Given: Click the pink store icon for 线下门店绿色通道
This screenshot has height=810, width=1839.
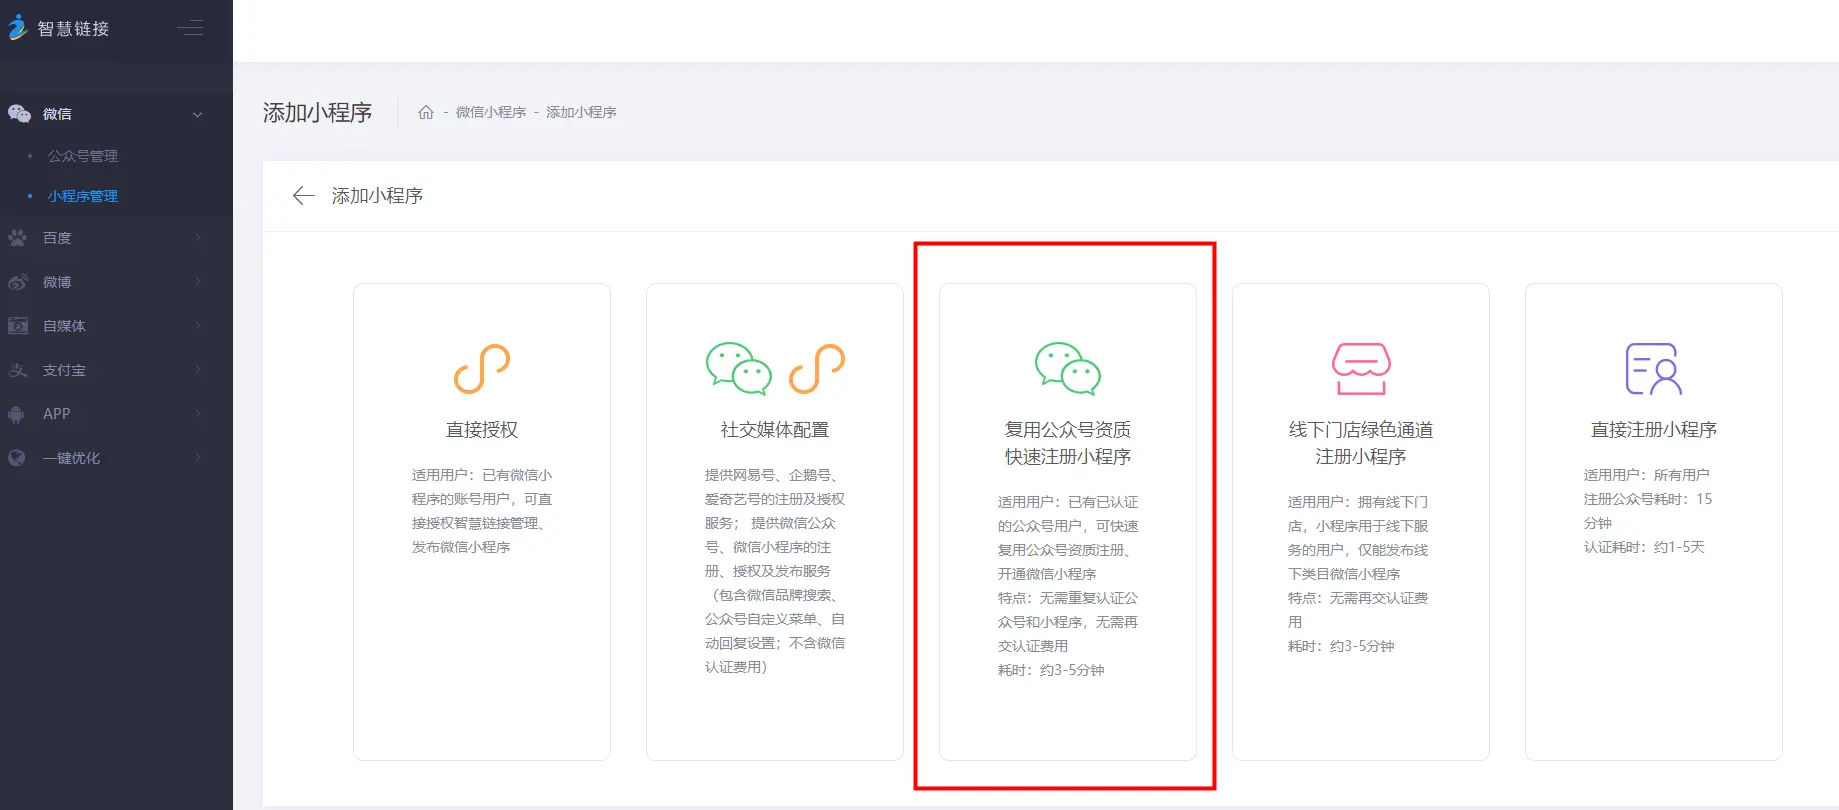Looking at the screenshot, I should tap(1360, 368).
